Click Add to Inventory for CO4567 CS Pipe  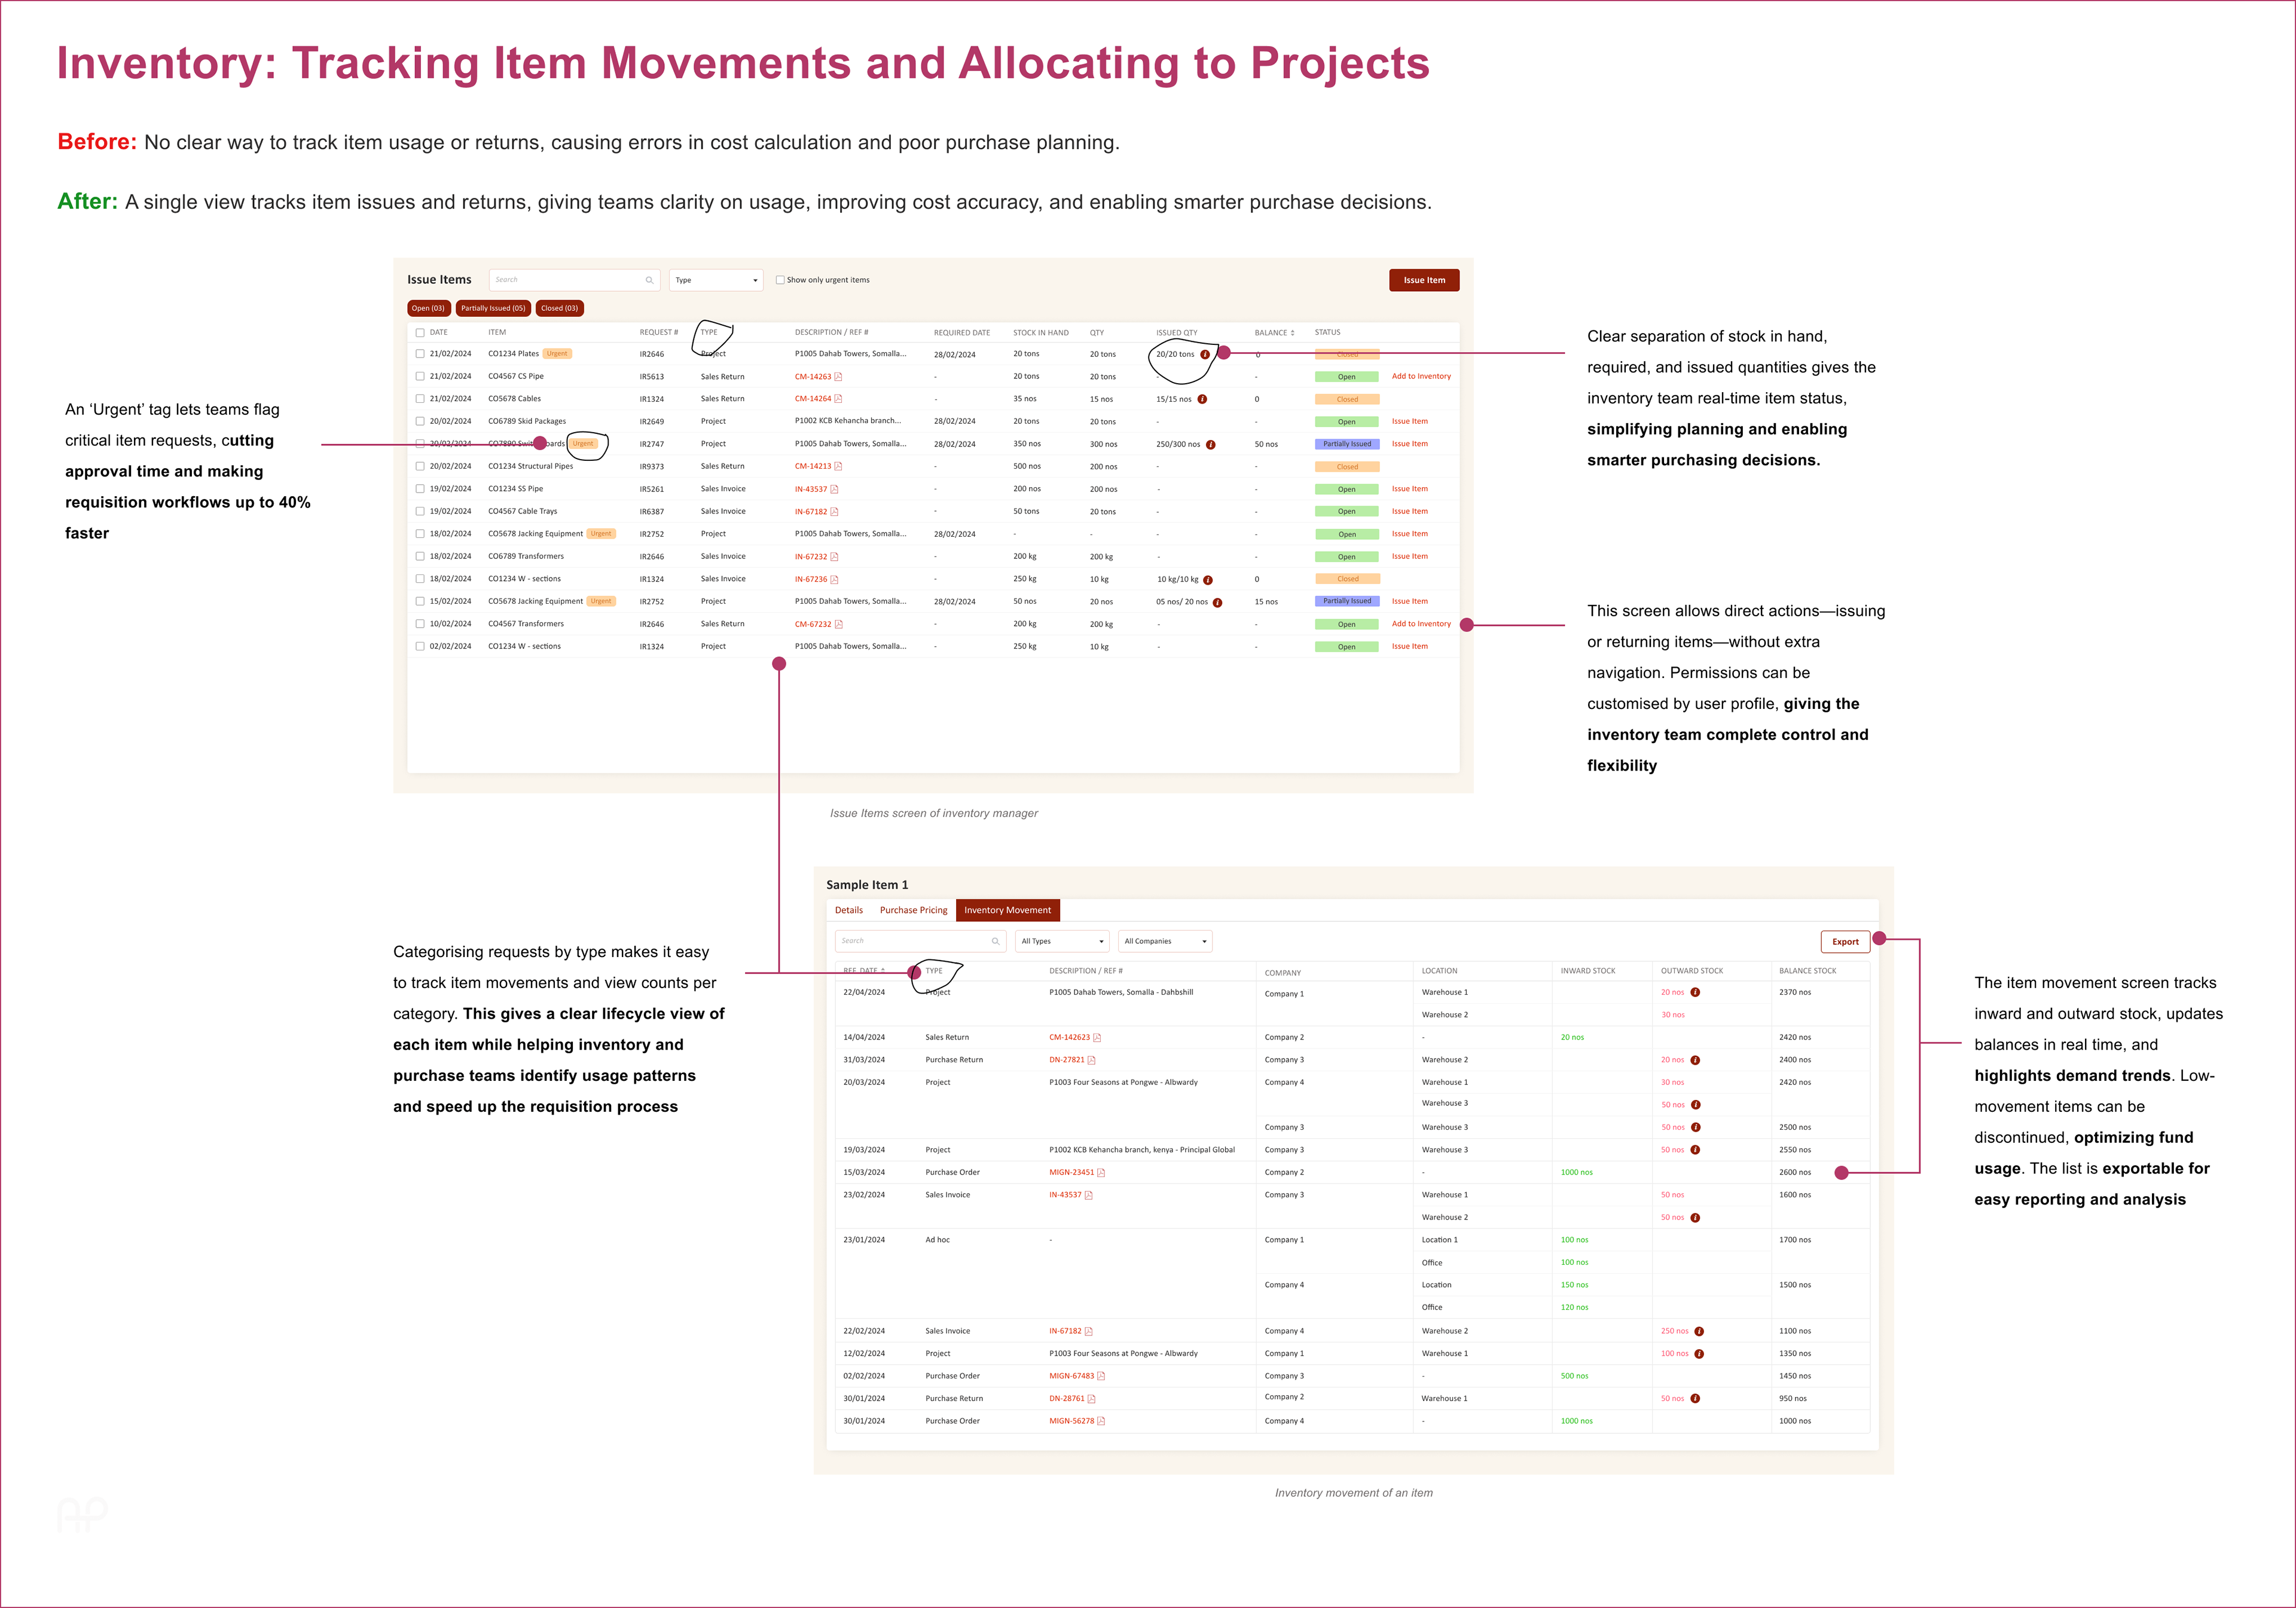[x=1420, y=377]
